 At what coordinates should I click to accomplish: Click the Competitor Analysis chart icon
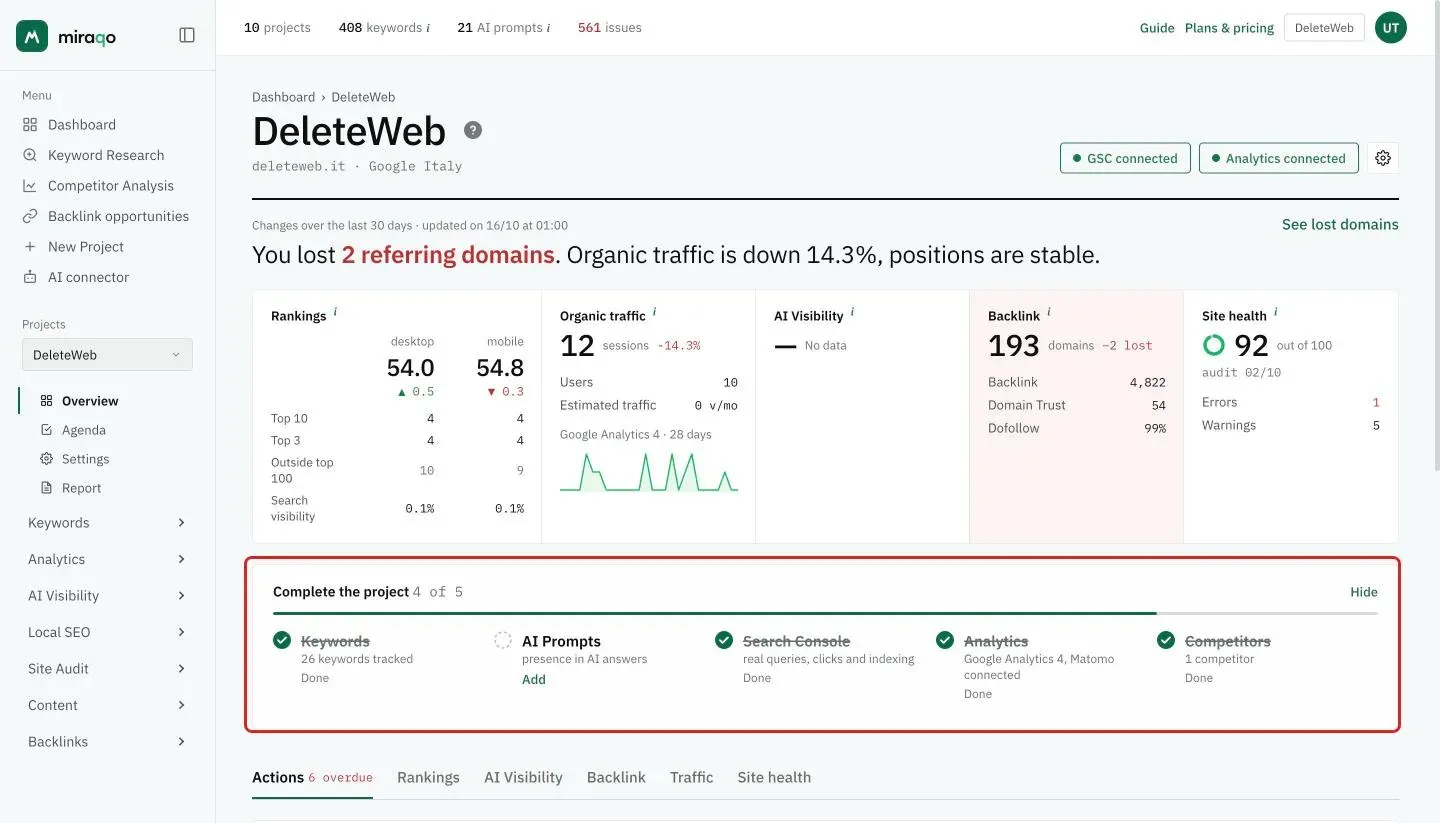[30, 186]
